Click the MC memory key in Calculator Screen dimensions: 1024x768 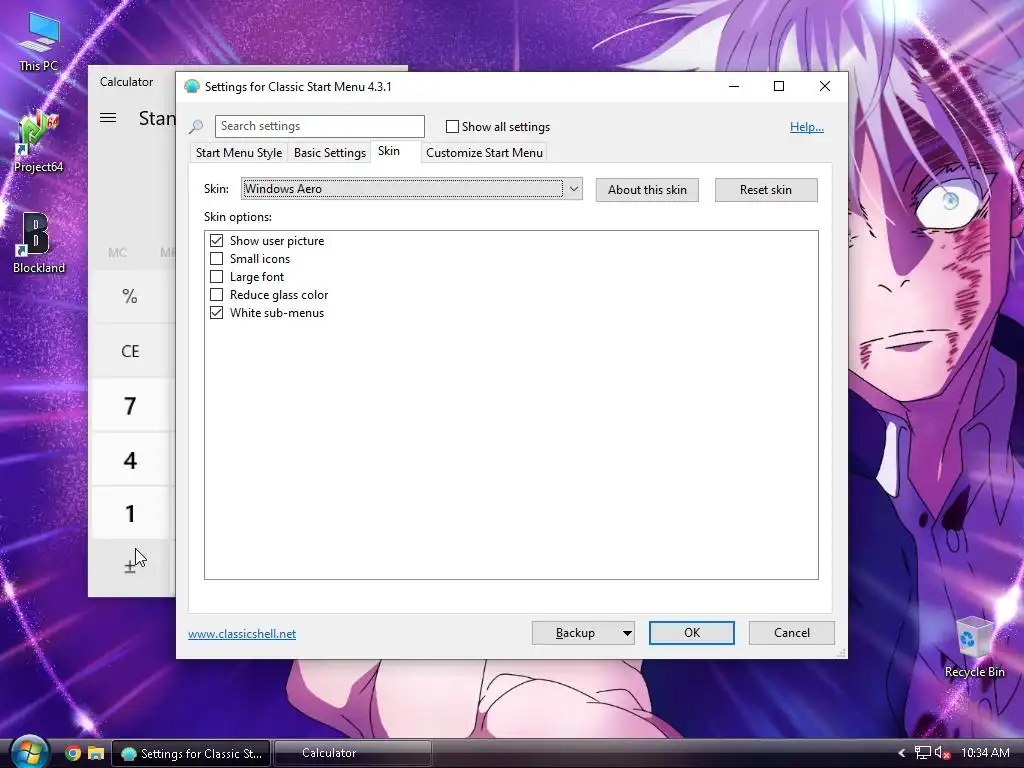coord(118,252)
